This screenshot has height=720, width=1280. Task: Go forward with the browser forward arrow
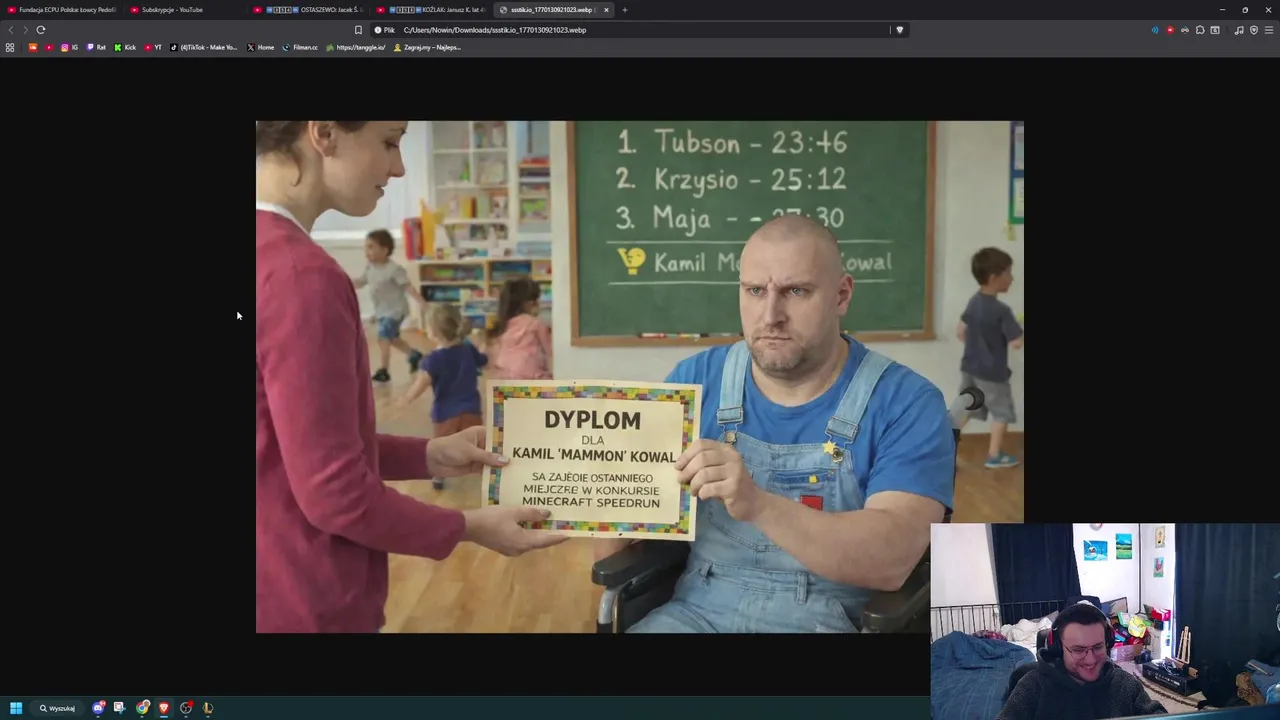(x=25, y=30)
